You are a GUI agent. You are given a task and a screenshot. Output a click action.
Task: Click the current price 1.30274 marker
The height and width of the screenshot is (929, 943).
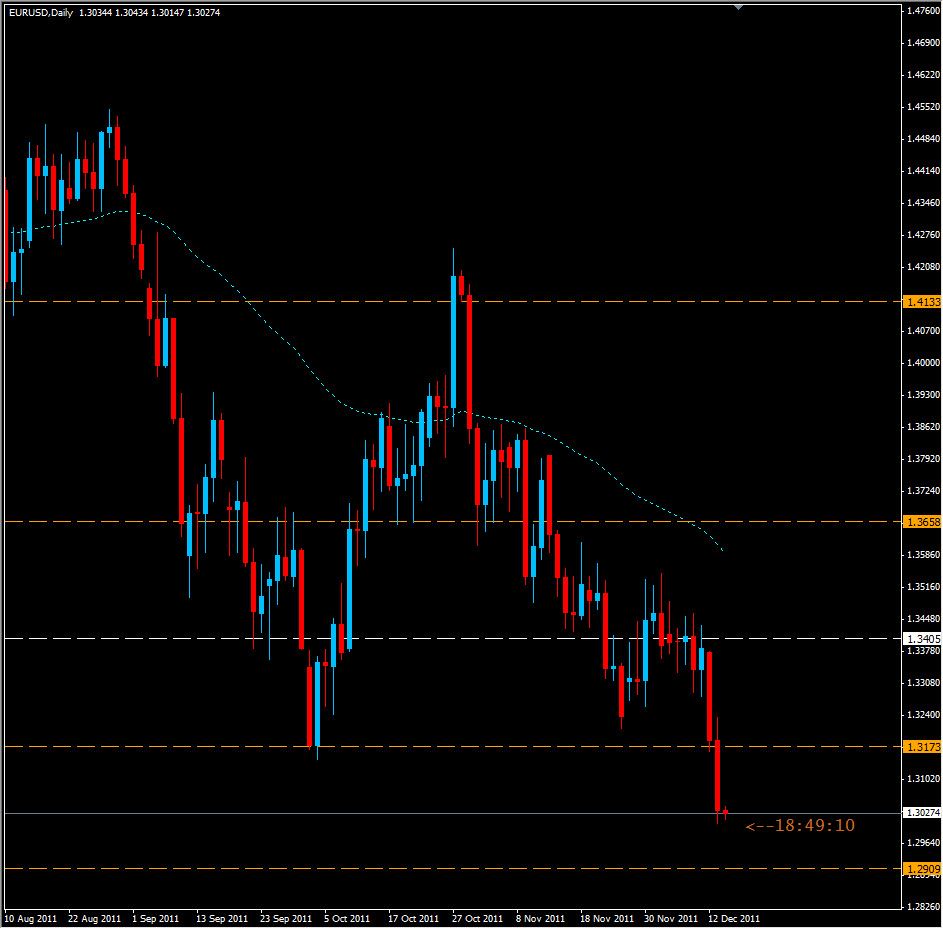[918, 814]
